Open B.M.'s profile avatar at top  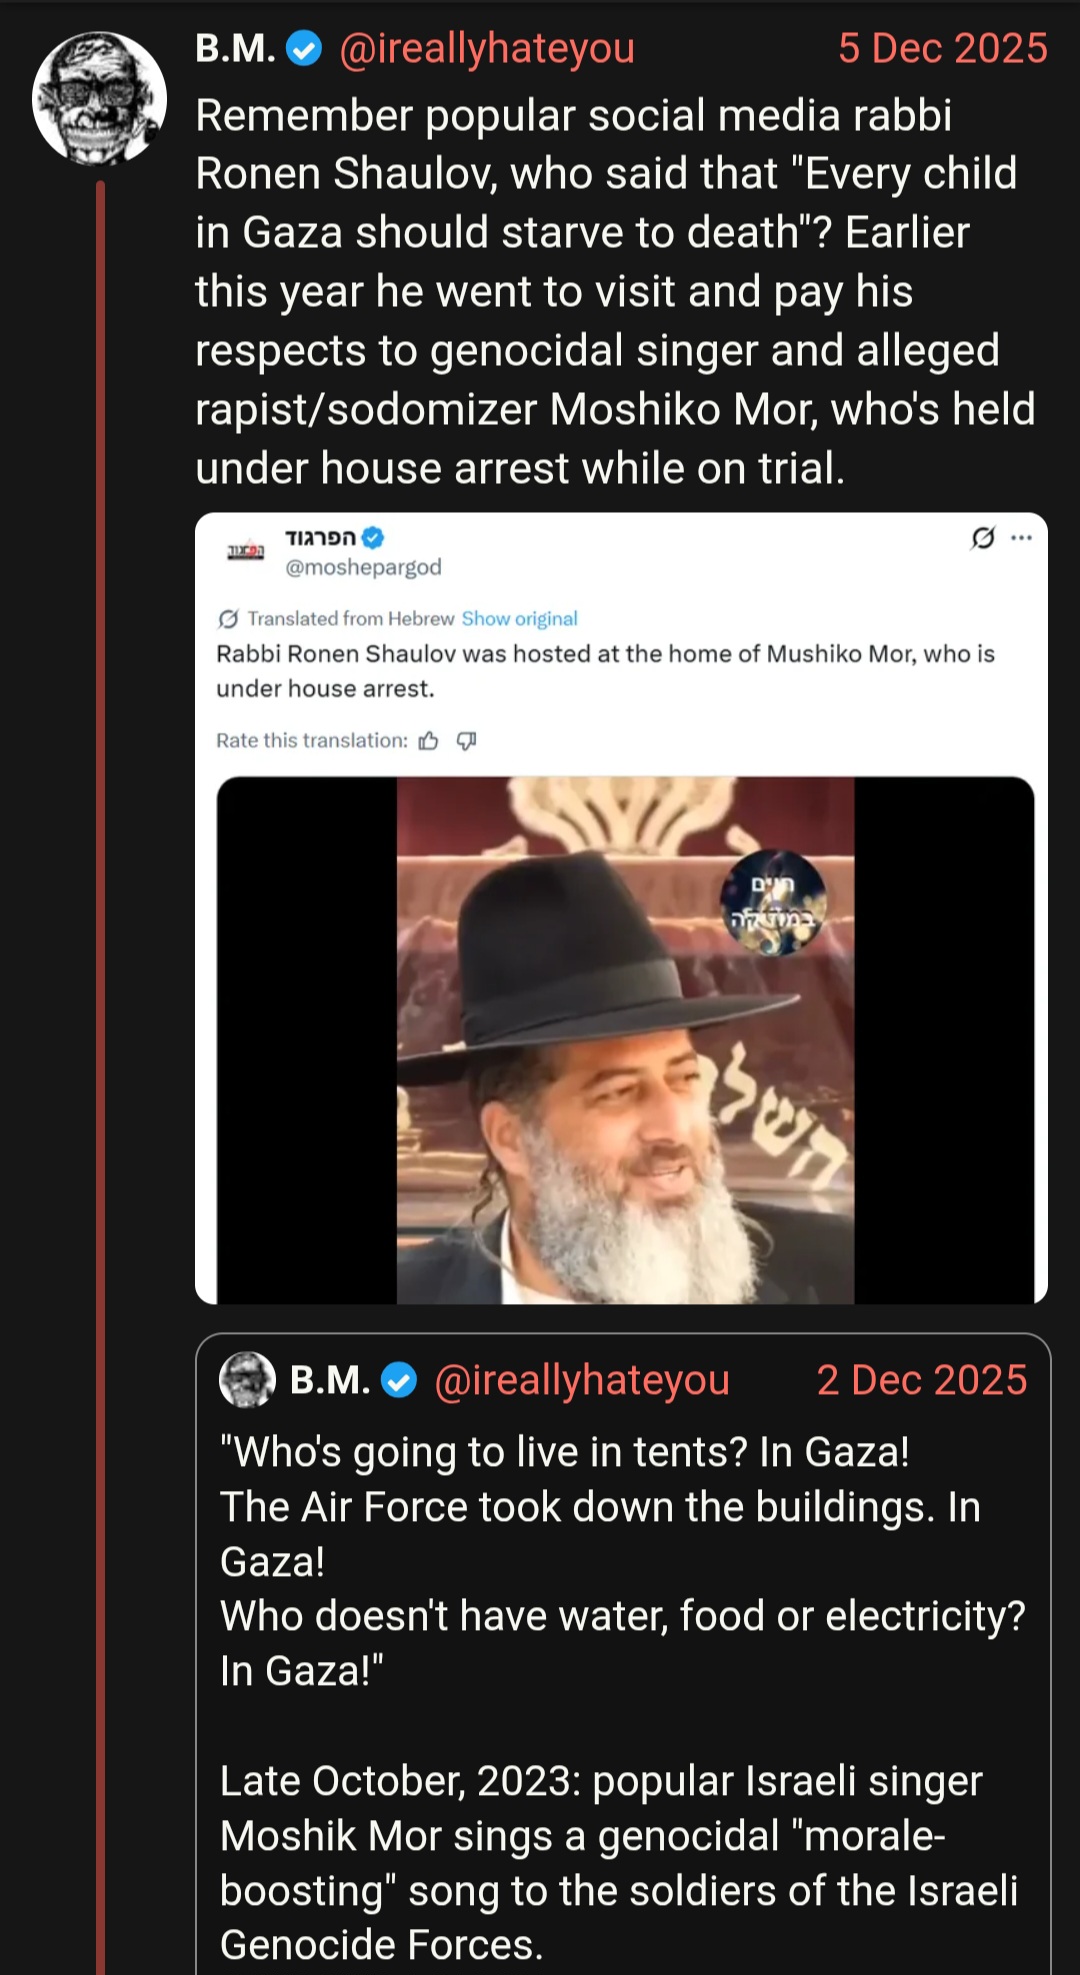99,99
